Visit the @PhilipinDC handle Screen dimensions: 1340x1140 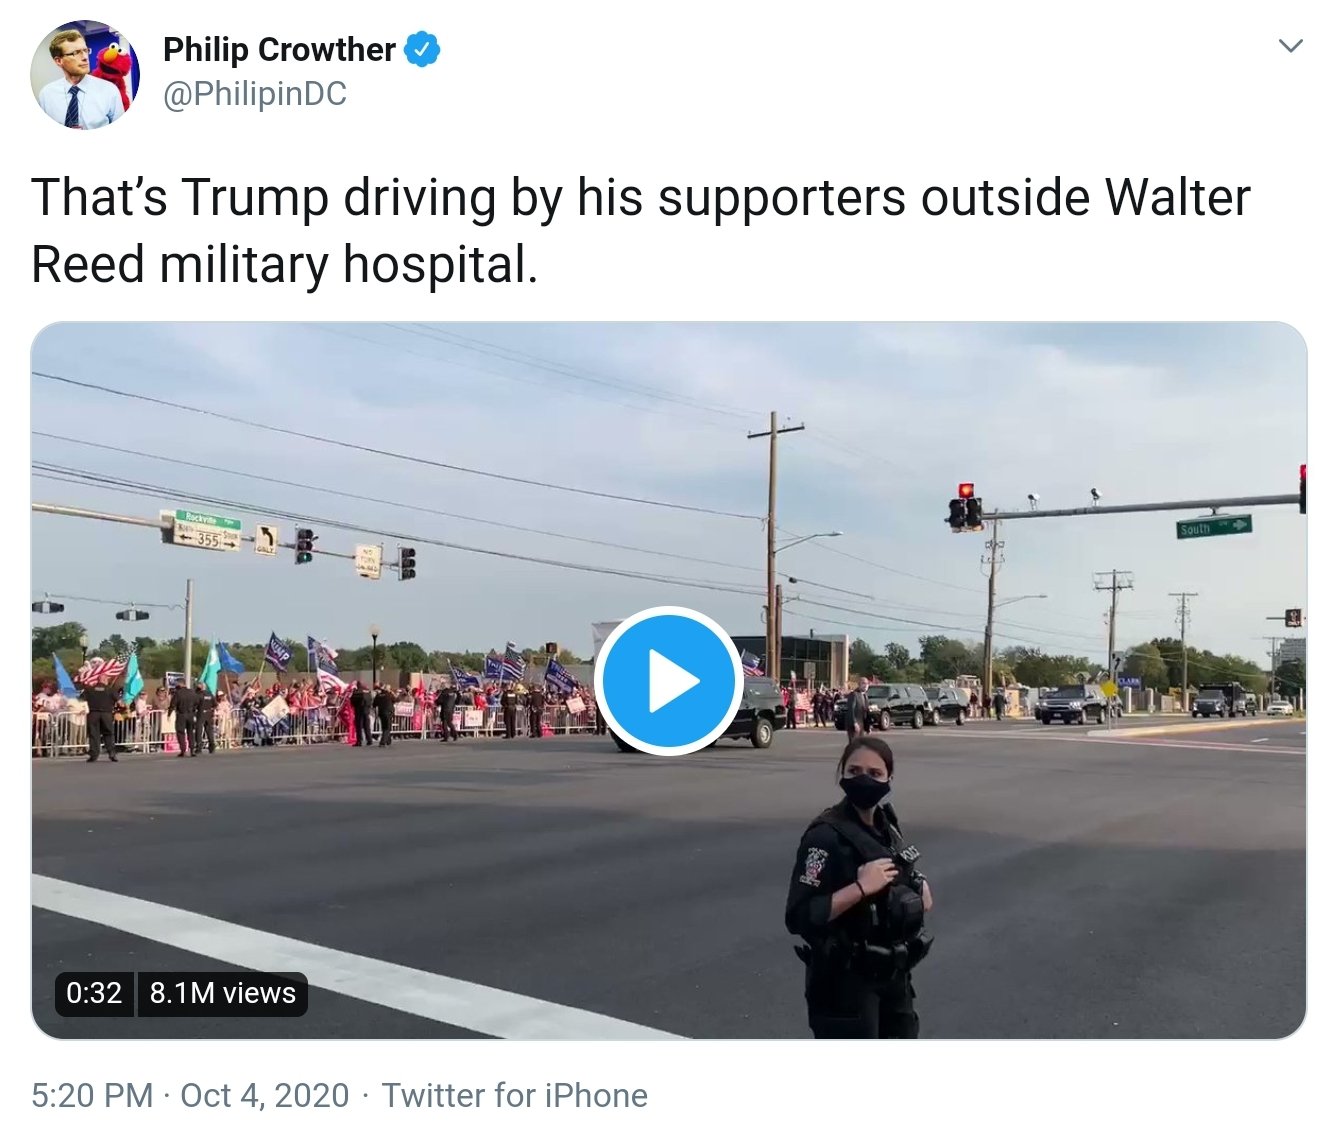(x=254, y=94)
